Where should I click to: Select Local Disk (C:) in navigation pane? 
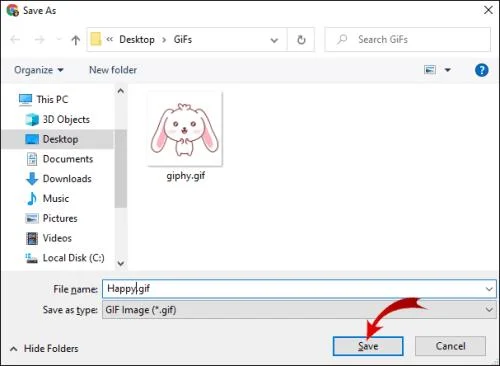tap(73, 258)
